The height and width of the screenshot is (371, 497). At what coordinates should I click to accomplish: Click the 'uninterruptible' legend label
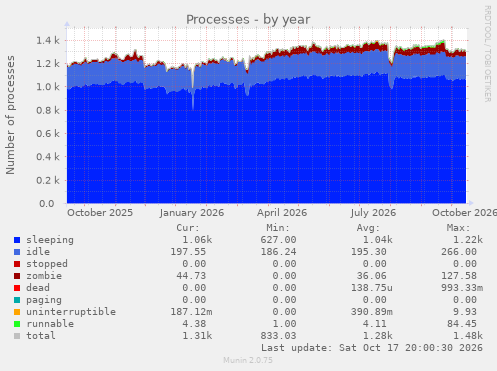71,312
